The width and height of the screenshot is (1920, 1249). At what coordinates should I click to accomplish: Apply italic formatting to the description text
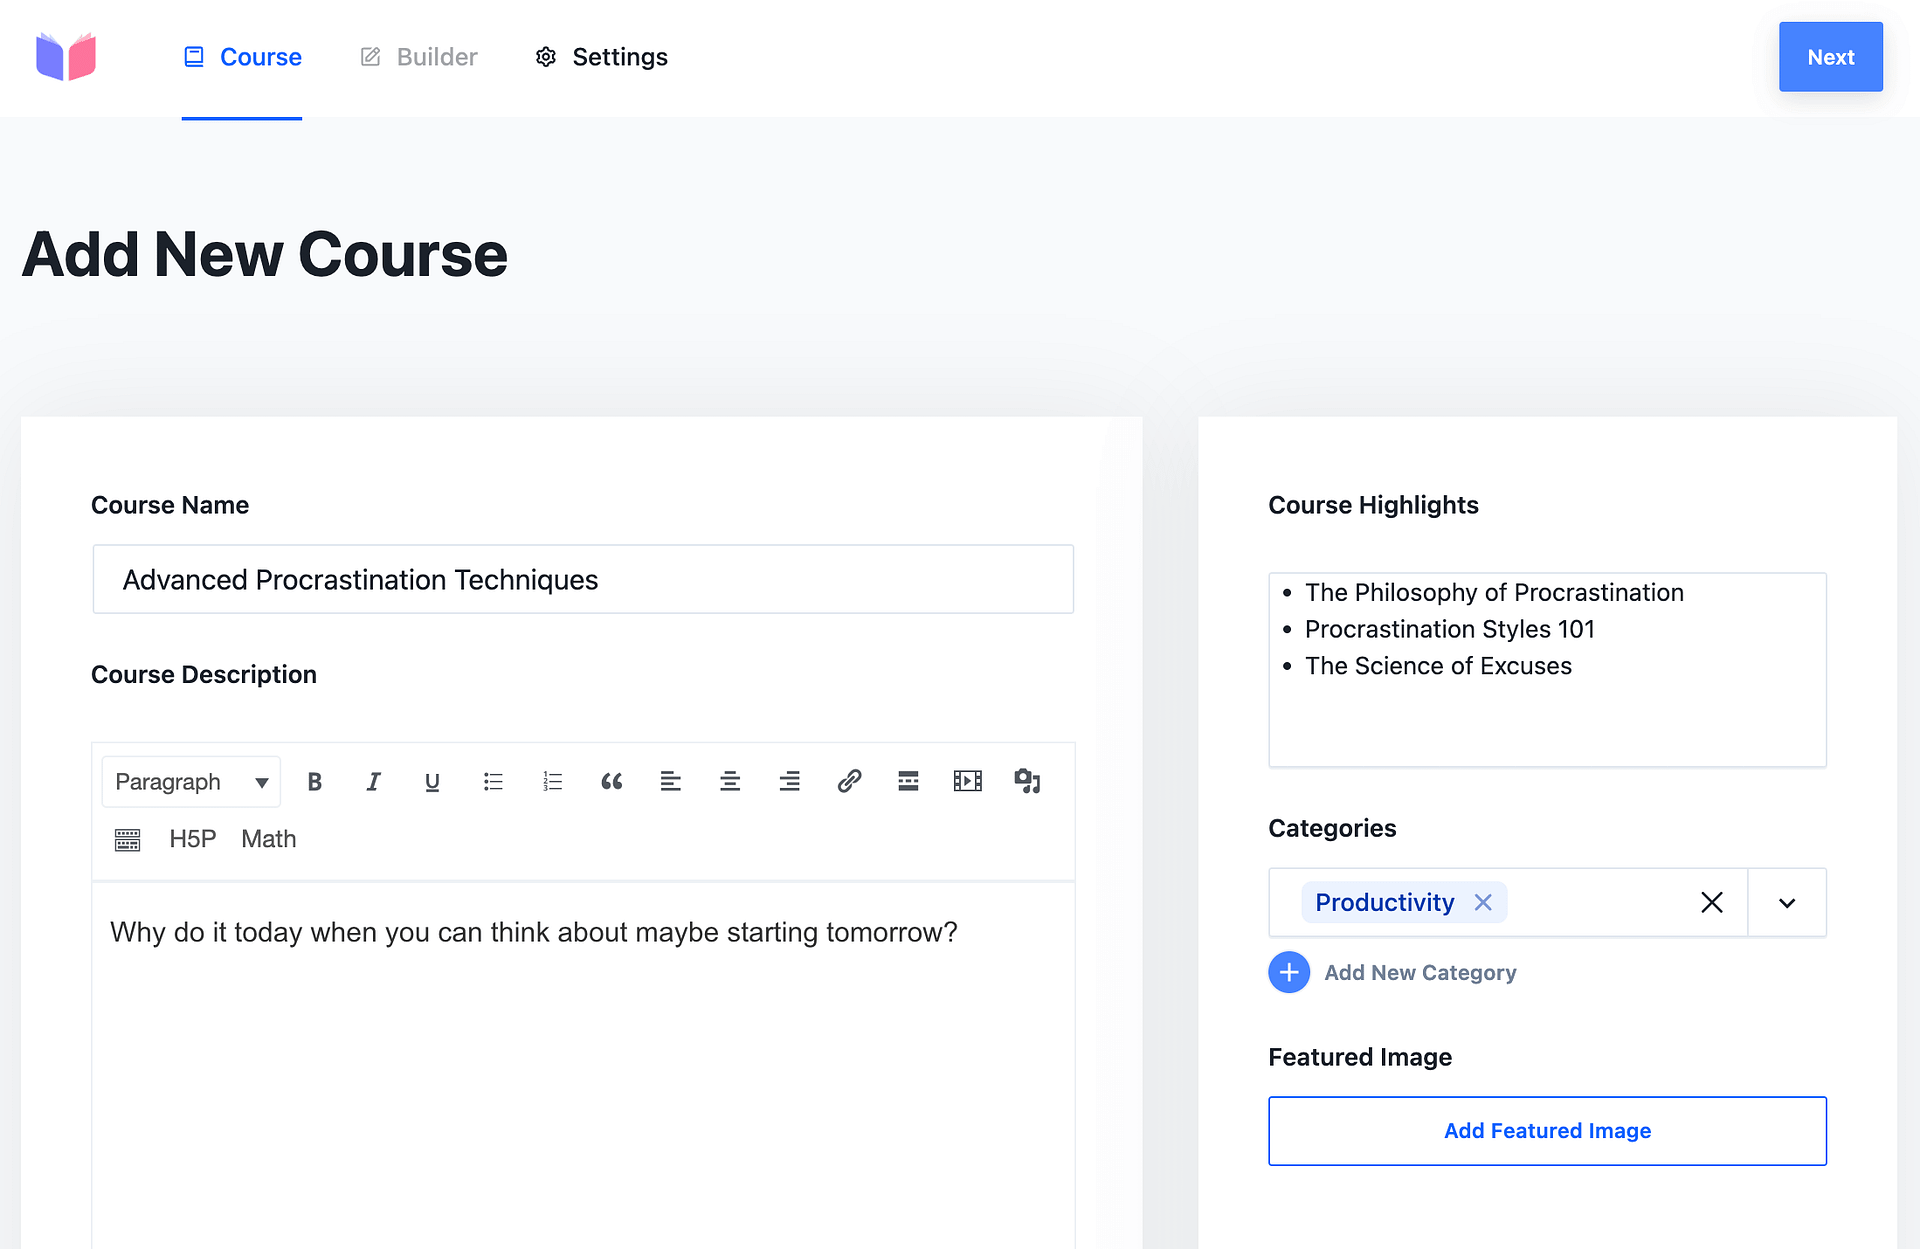tap(373, 781)
